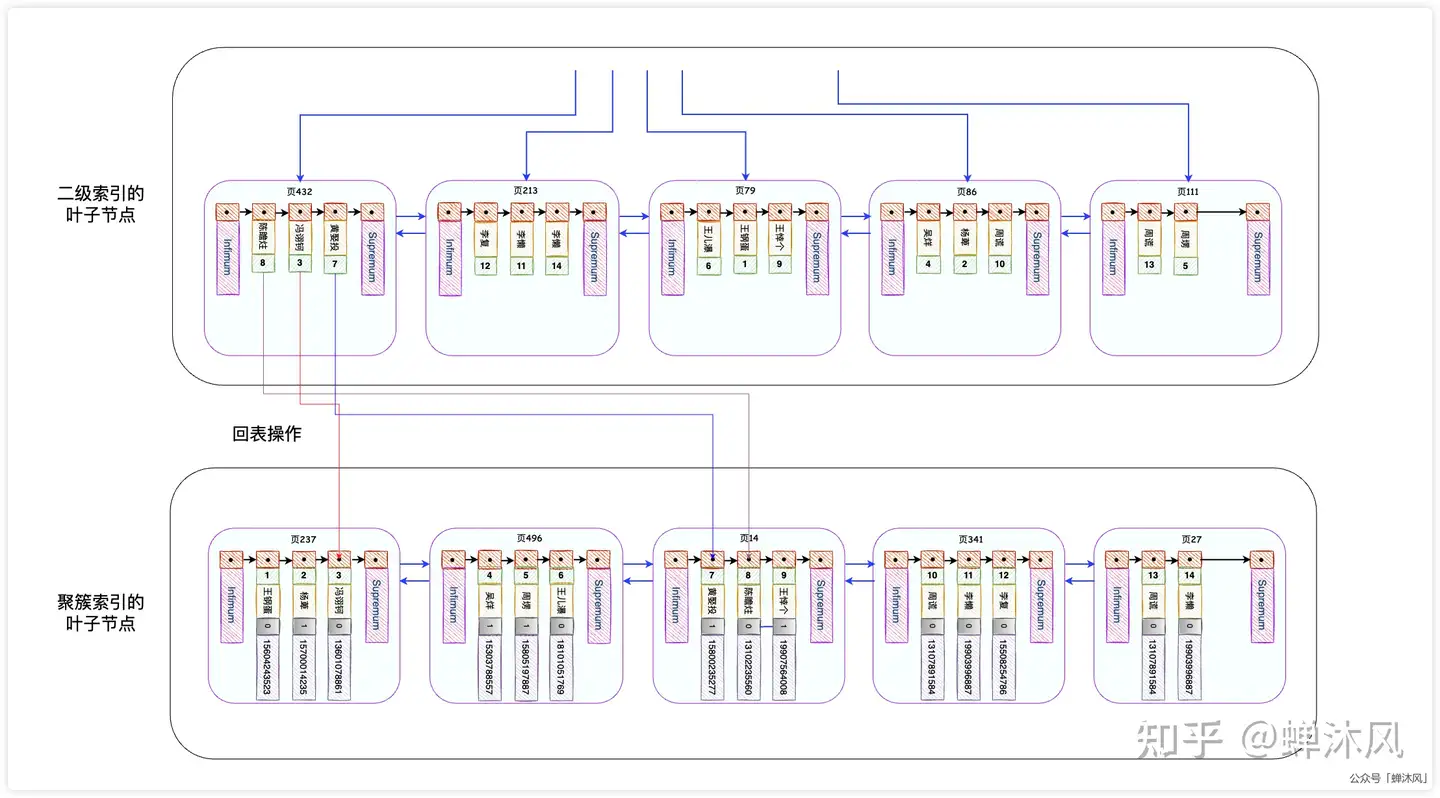Image resolution: width=1440 pixels, height=798 pixels.
Task: Click id cell 12 in 页213
Action: tap(486, 266)
